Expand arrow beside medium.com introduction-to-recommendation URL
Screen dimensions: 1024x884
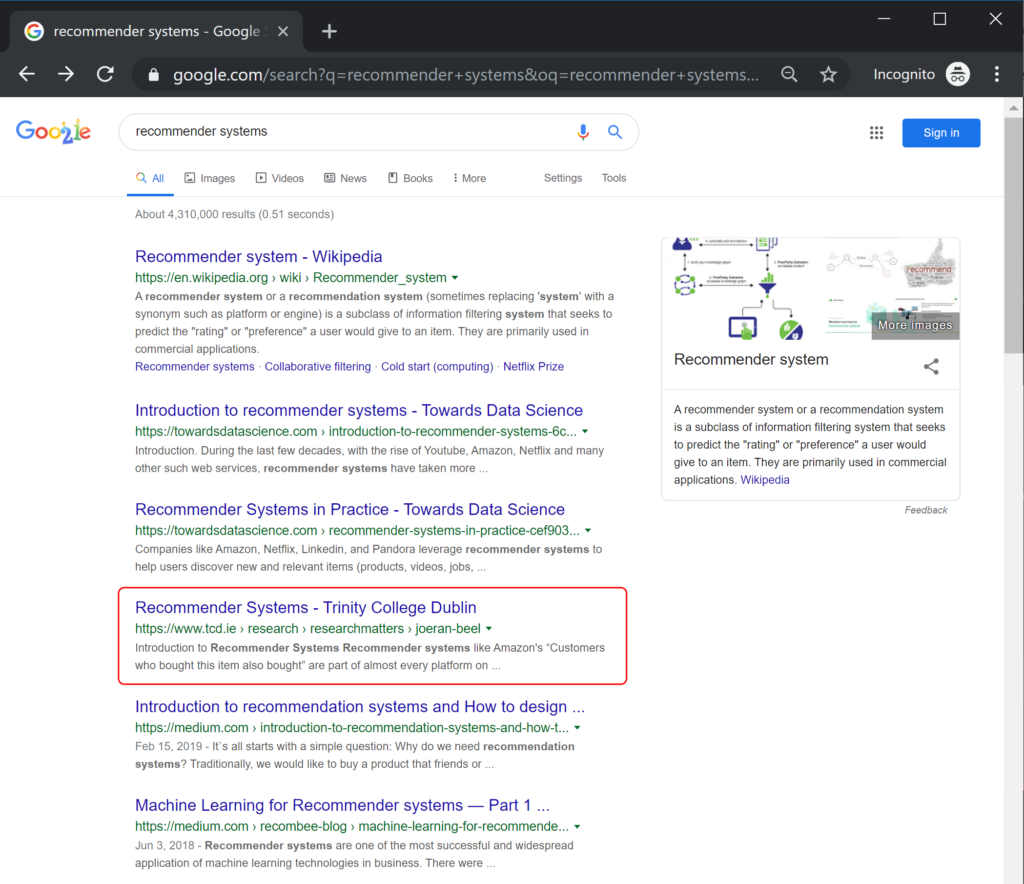tap(577, 728)
